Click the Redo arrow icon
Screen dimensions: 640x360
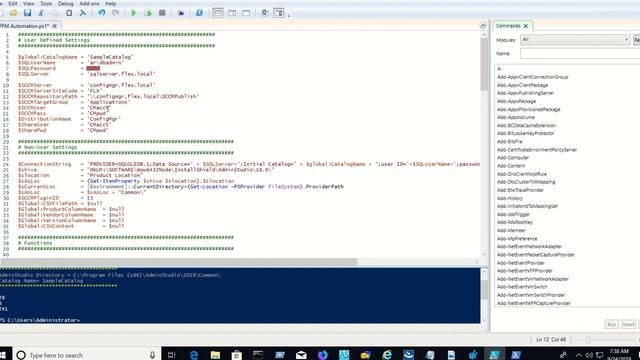click(116, 13)
